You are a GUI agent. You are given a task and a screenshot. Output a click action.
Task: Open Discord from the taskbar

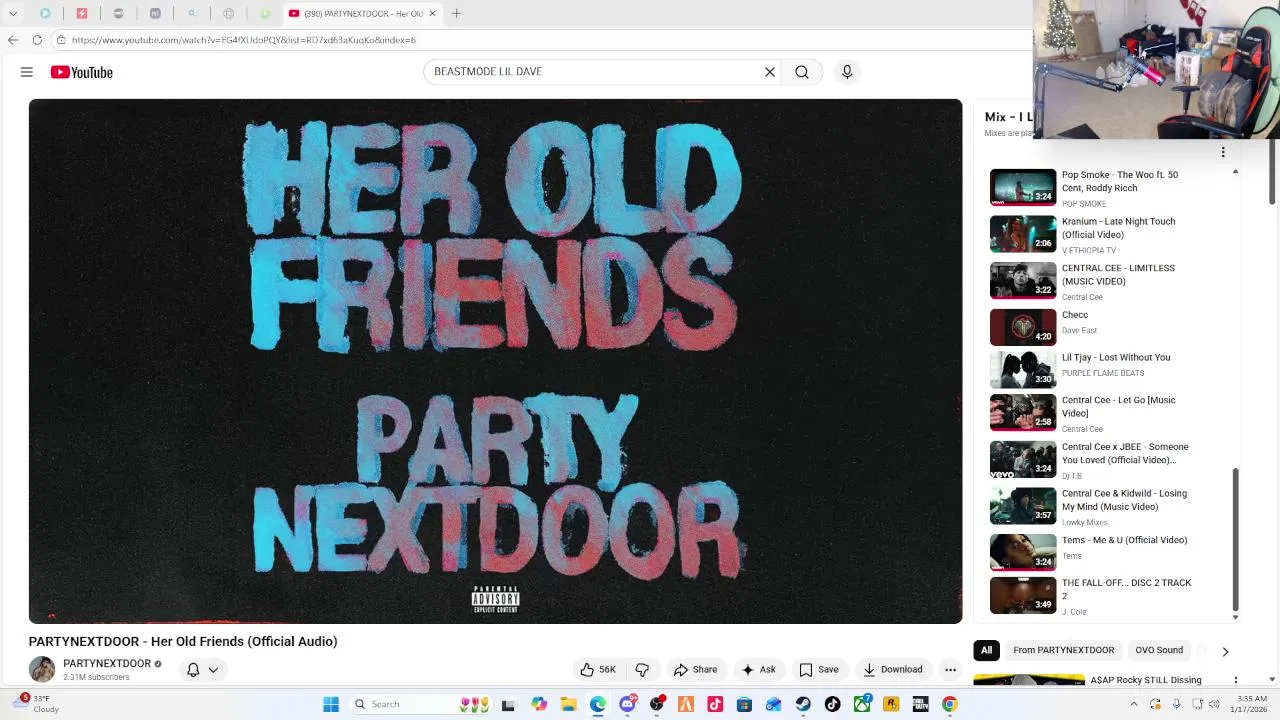[x=627, y=704]
